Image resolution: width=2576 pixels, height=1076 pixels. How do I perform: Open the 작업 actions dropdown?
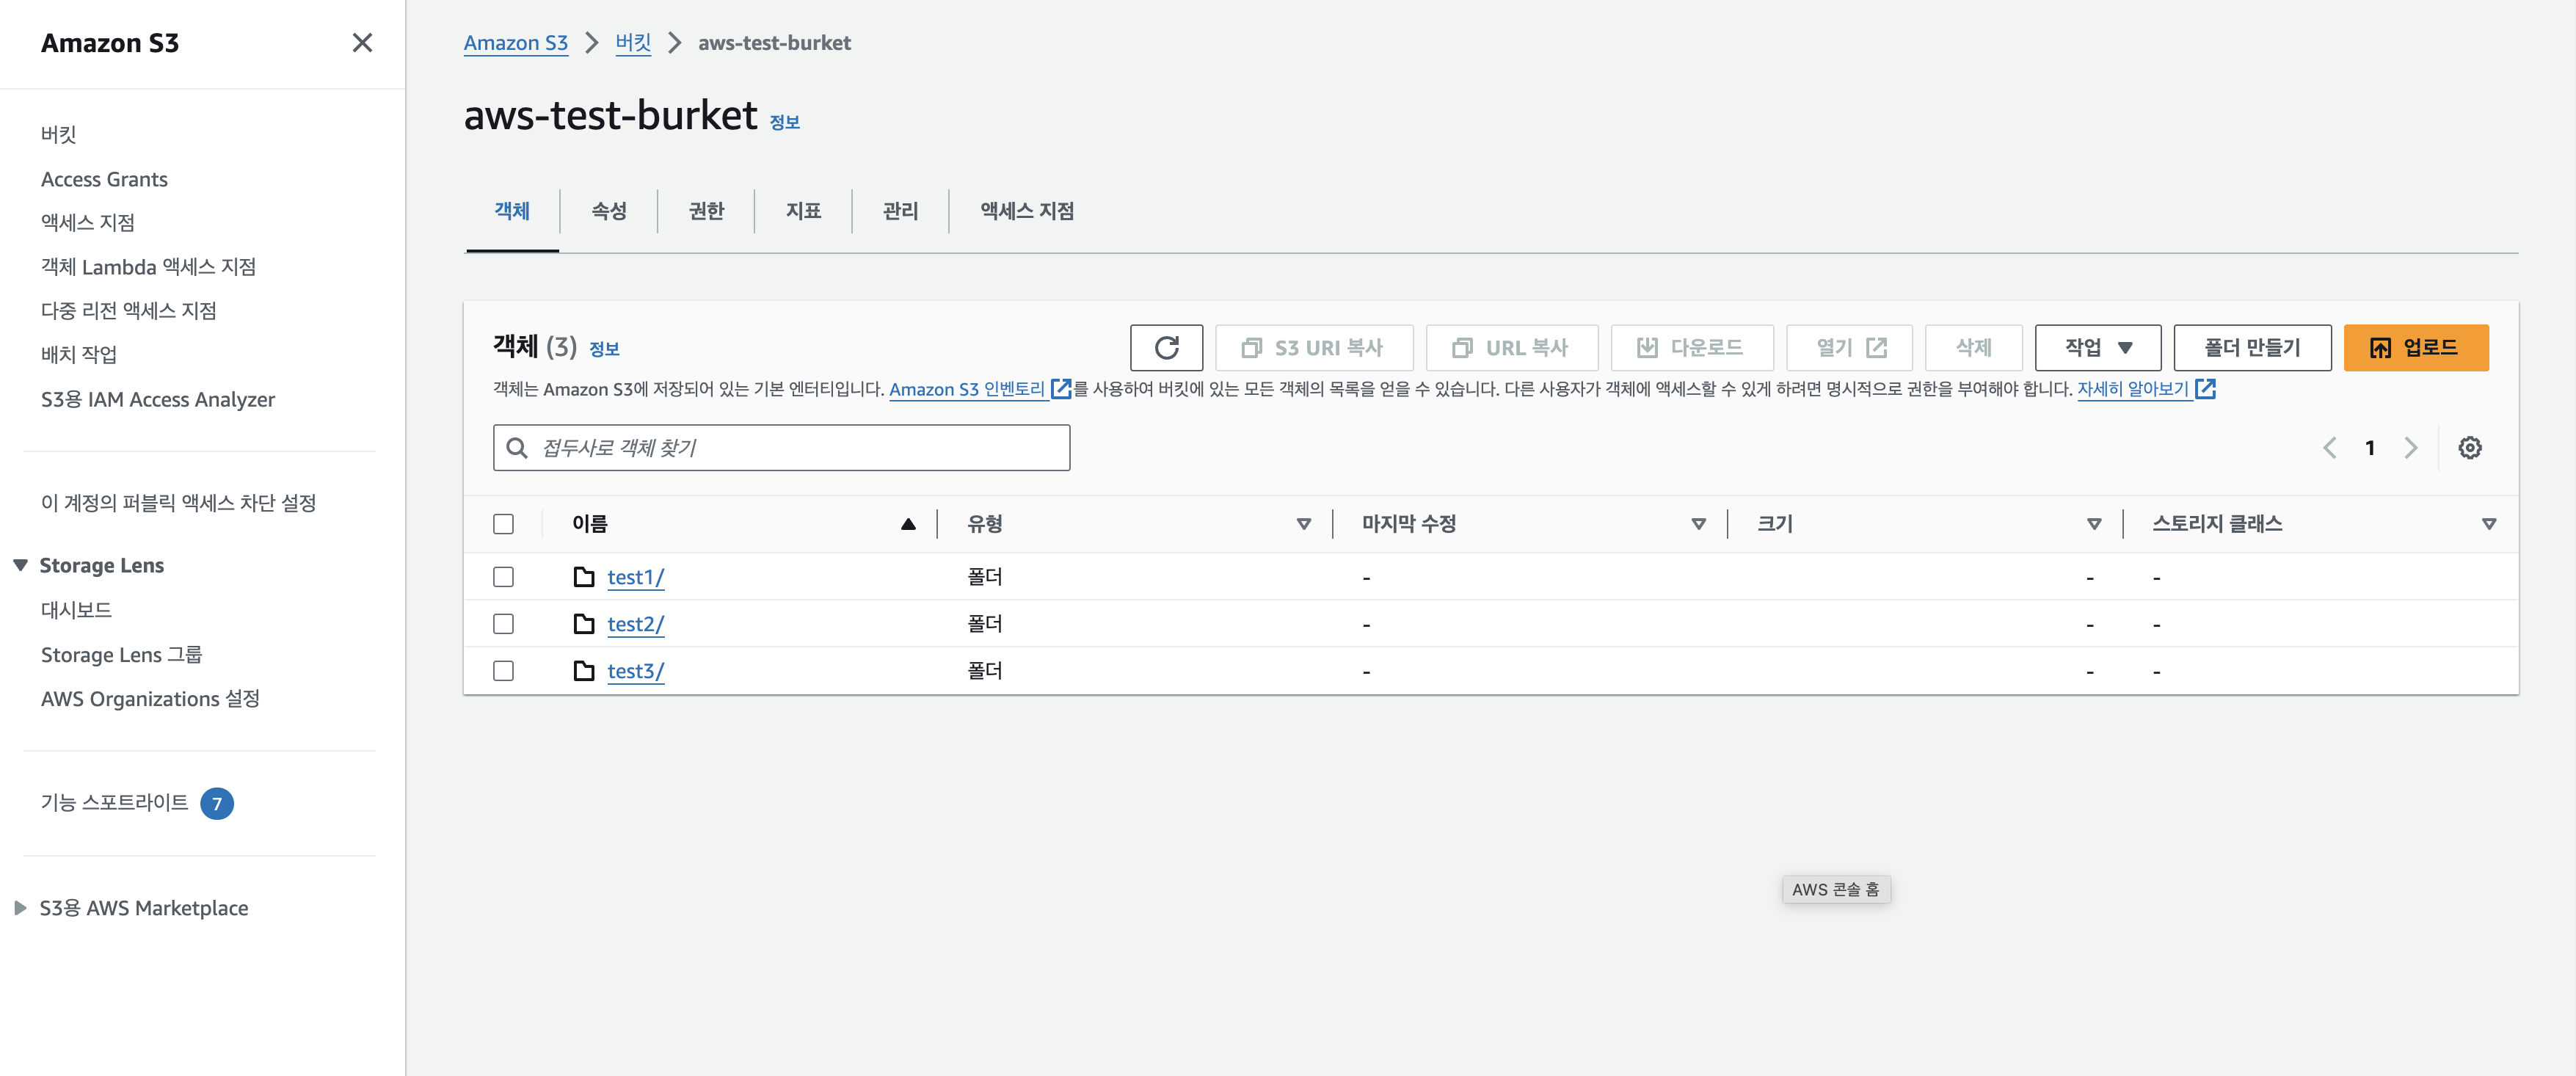(2097, 347)
